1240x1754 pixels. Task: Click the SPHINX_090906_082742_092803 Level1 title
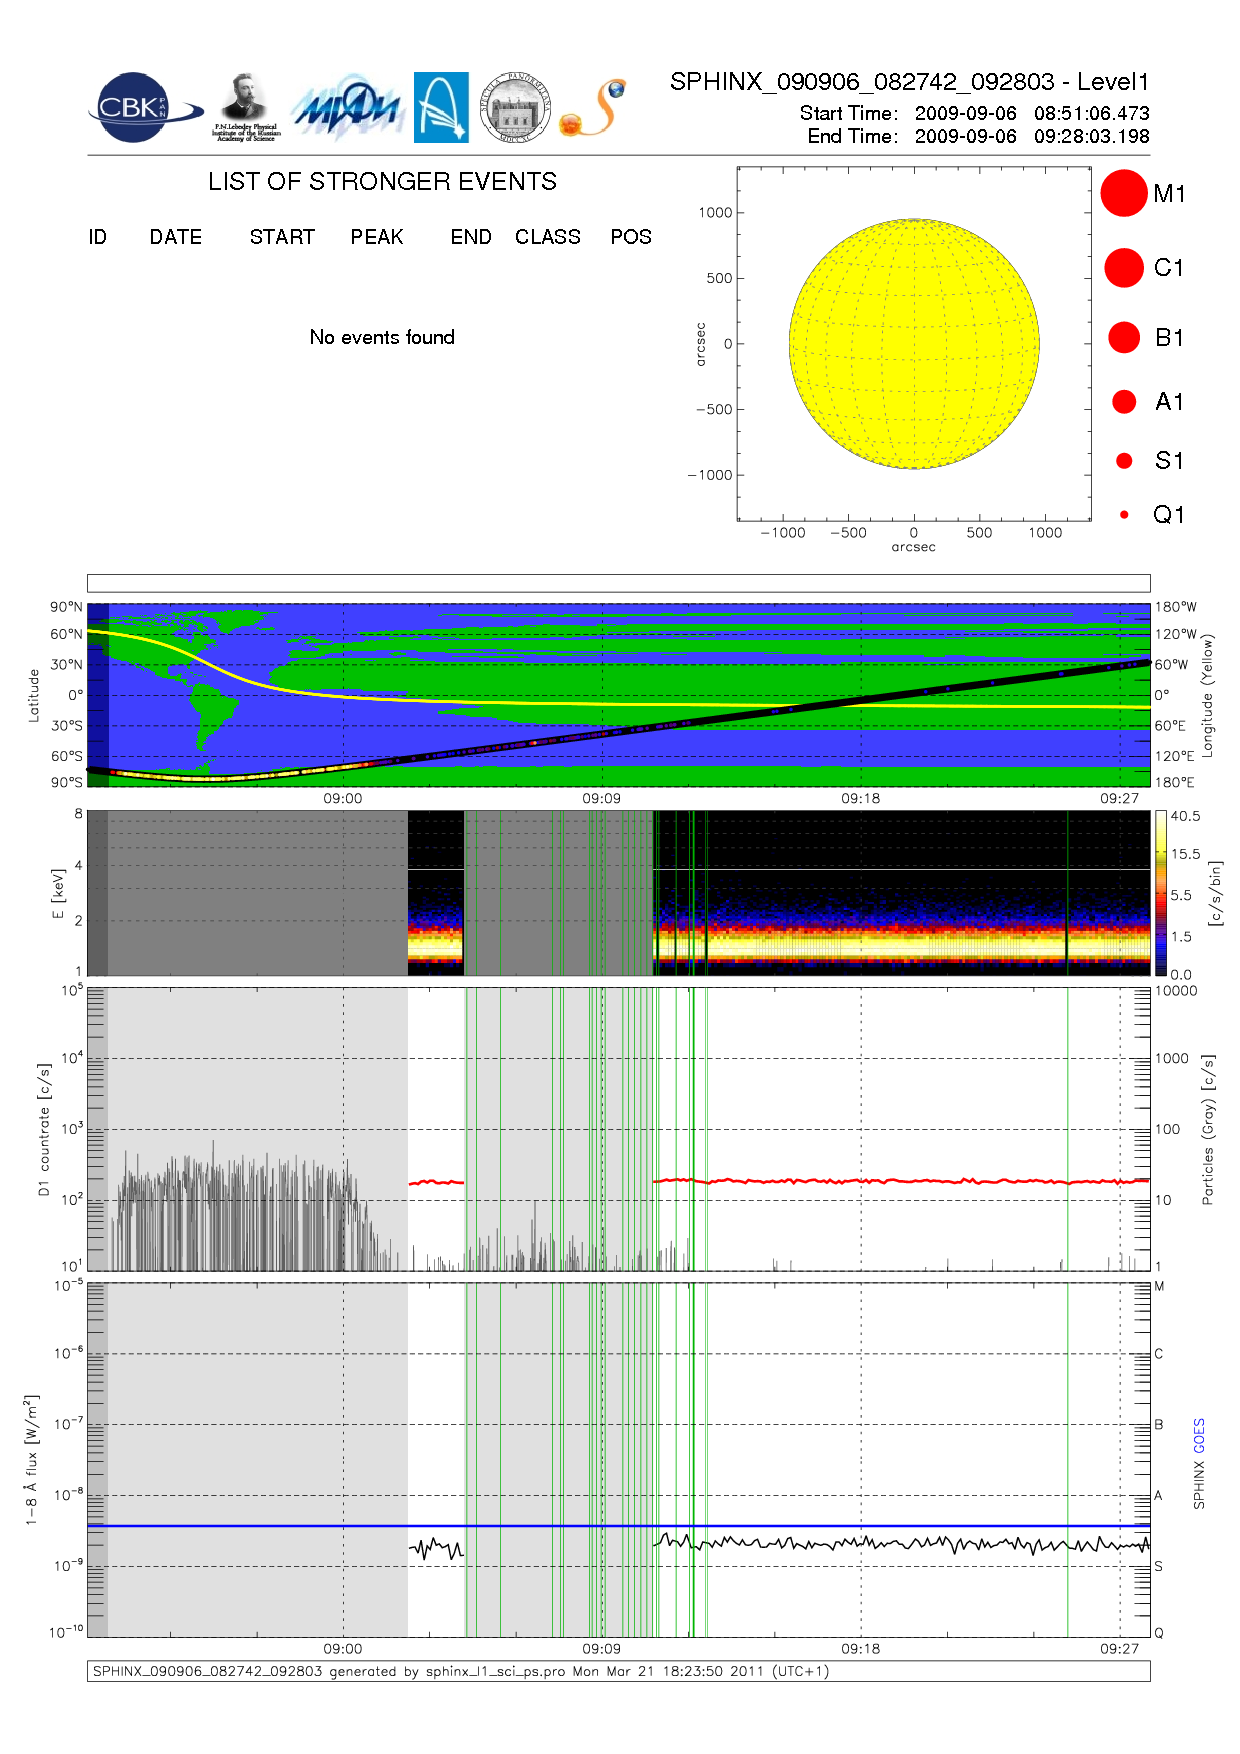pos(909,82)
